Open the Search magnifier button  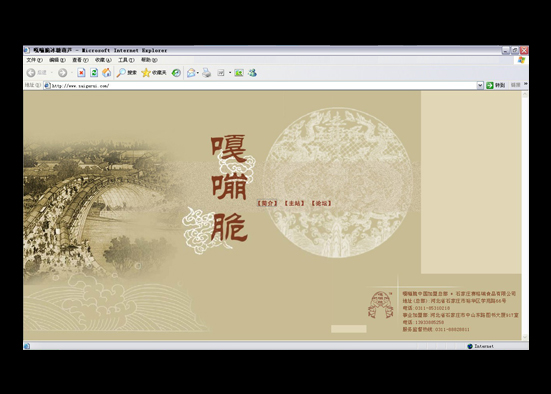127,73
